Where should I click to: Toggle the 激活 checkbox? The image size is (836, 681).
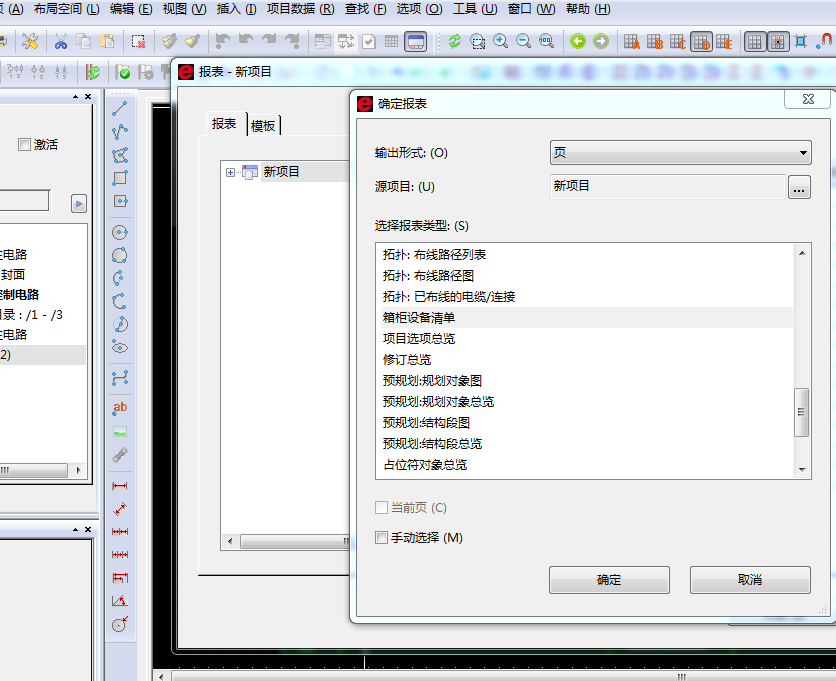tap(24, 145)
